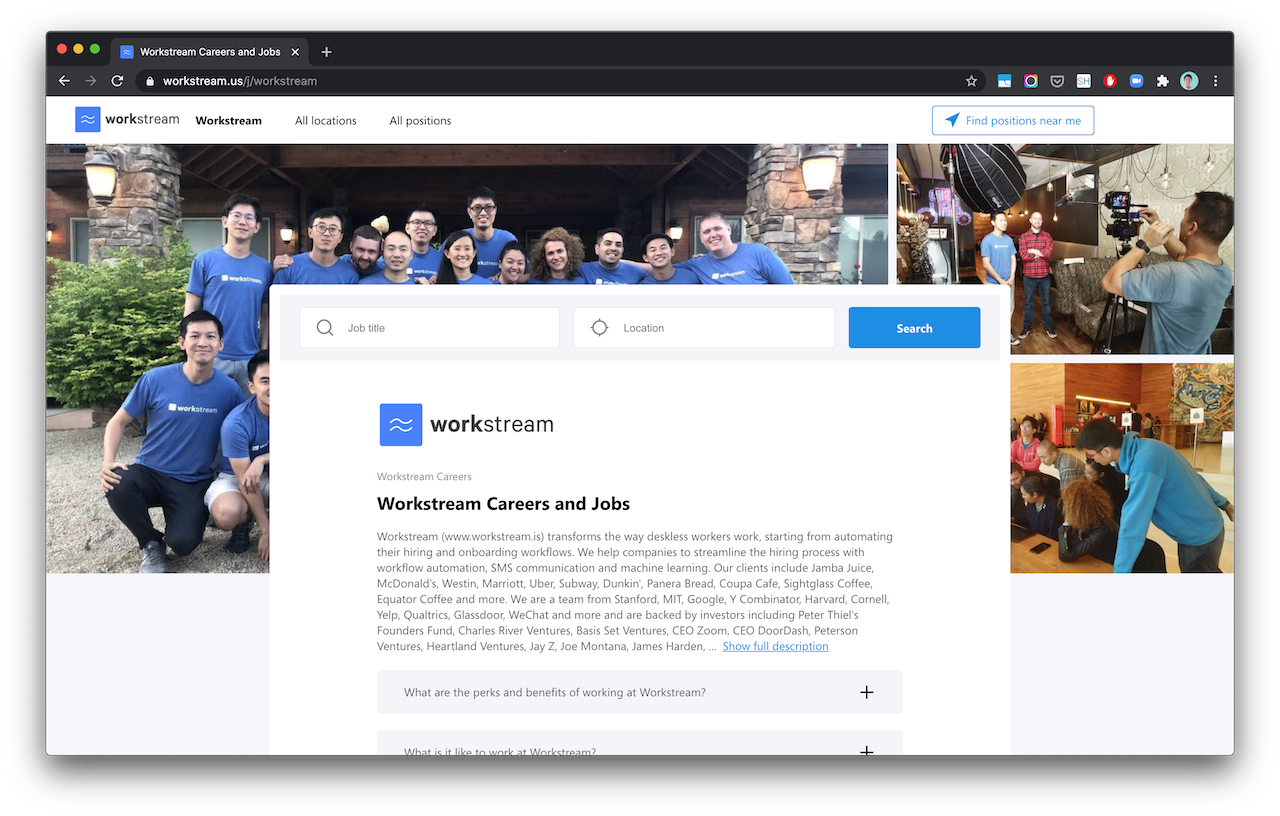Reload the Workstream careers page
The width and height of the screenshot is (1280, 816).
117,81
